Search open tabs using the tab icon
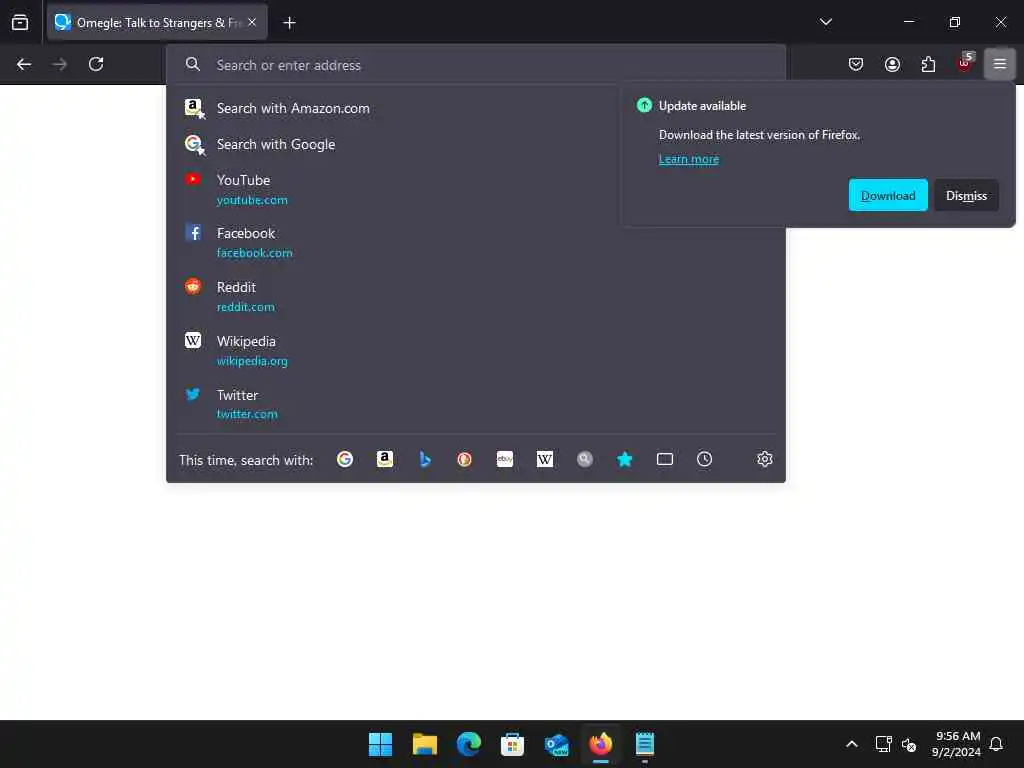The image size is (1024, 768). [665, 459]
